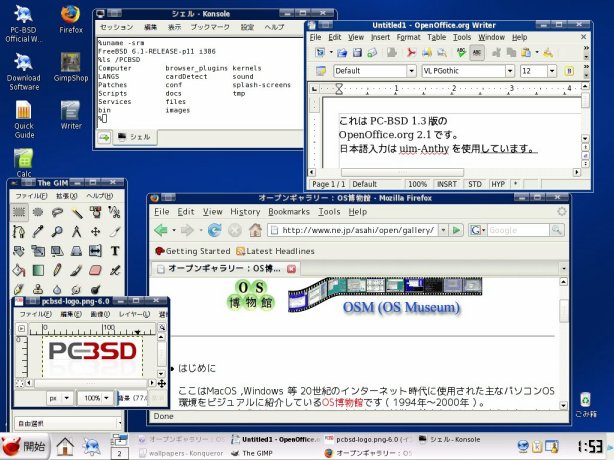Viewport: 614px width, 460px height.
Task: Select the GIMP bucket fill tool
Action: point(19,270)
